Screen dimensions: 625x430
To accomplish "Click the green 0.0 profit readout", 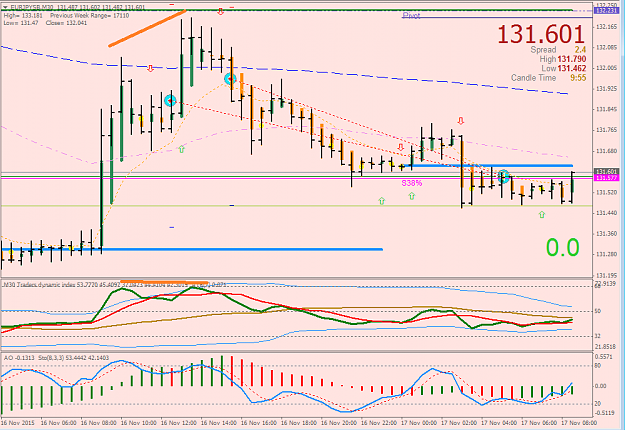I will [x=562, y=247].
